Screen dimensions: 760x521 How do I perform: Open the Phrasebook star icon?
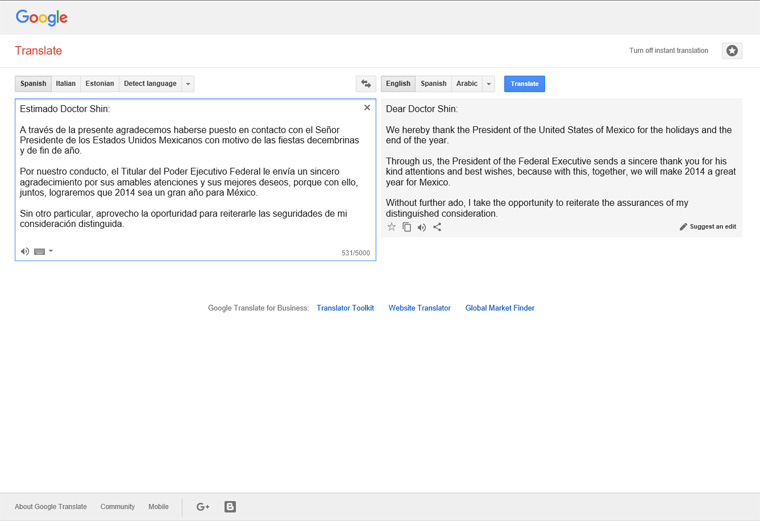coord(732,50)
